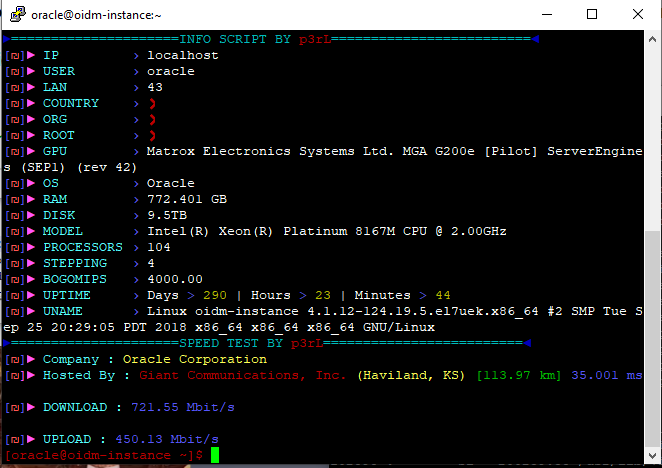This screenshot has width=662, height=468.
Task: Click the uptime minutes value '44'
Action: click(x=443, y=295)
